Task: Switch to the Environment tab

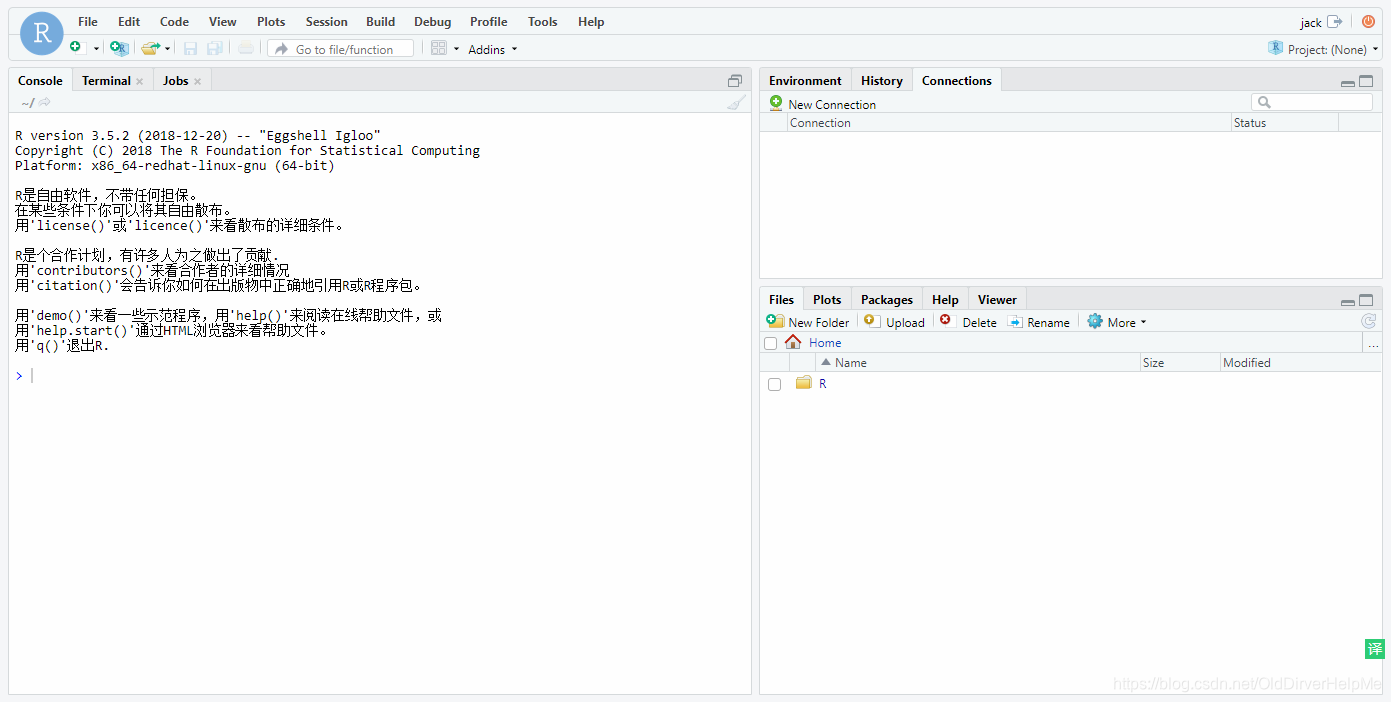Action: tap(805, 81)
